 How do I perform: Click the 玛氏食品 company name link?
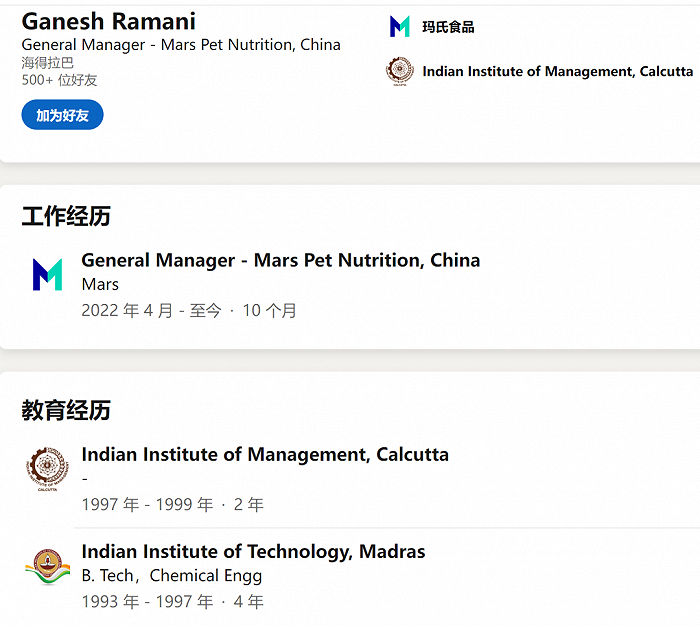pos(448,27)
